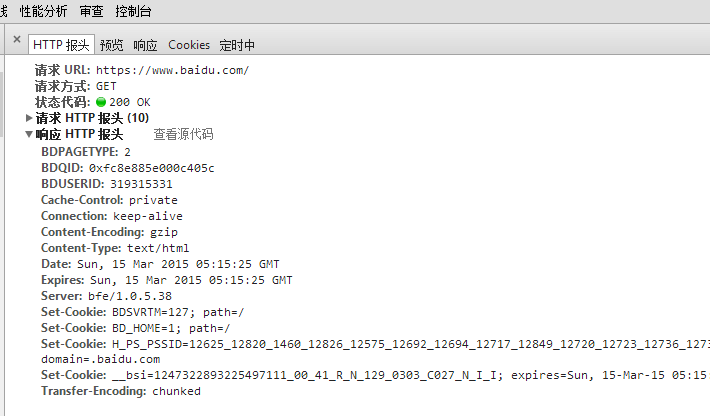Switch to the 响应 tab
Screen dimensions: 710x416
(x=145, y=45)
